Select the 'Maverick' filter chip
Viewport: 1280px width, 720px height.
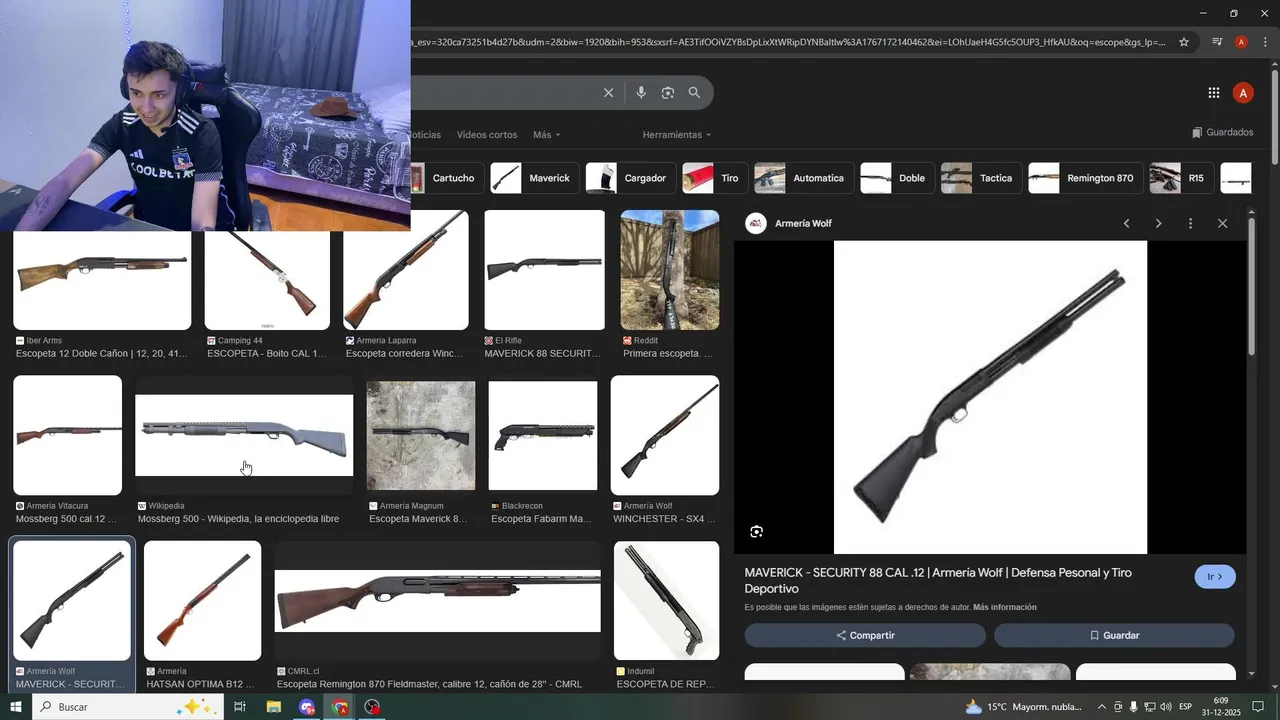534,178
